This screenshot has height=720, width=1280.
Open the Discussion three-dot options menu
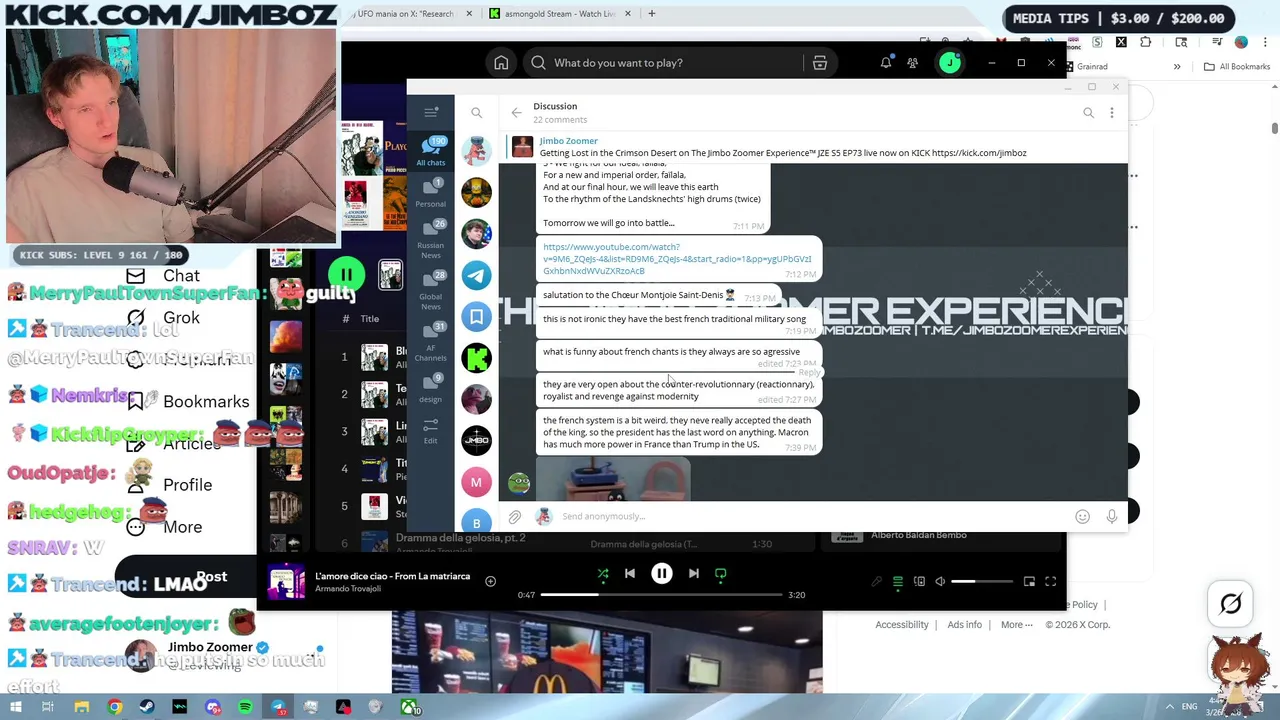coord(1111,113)
